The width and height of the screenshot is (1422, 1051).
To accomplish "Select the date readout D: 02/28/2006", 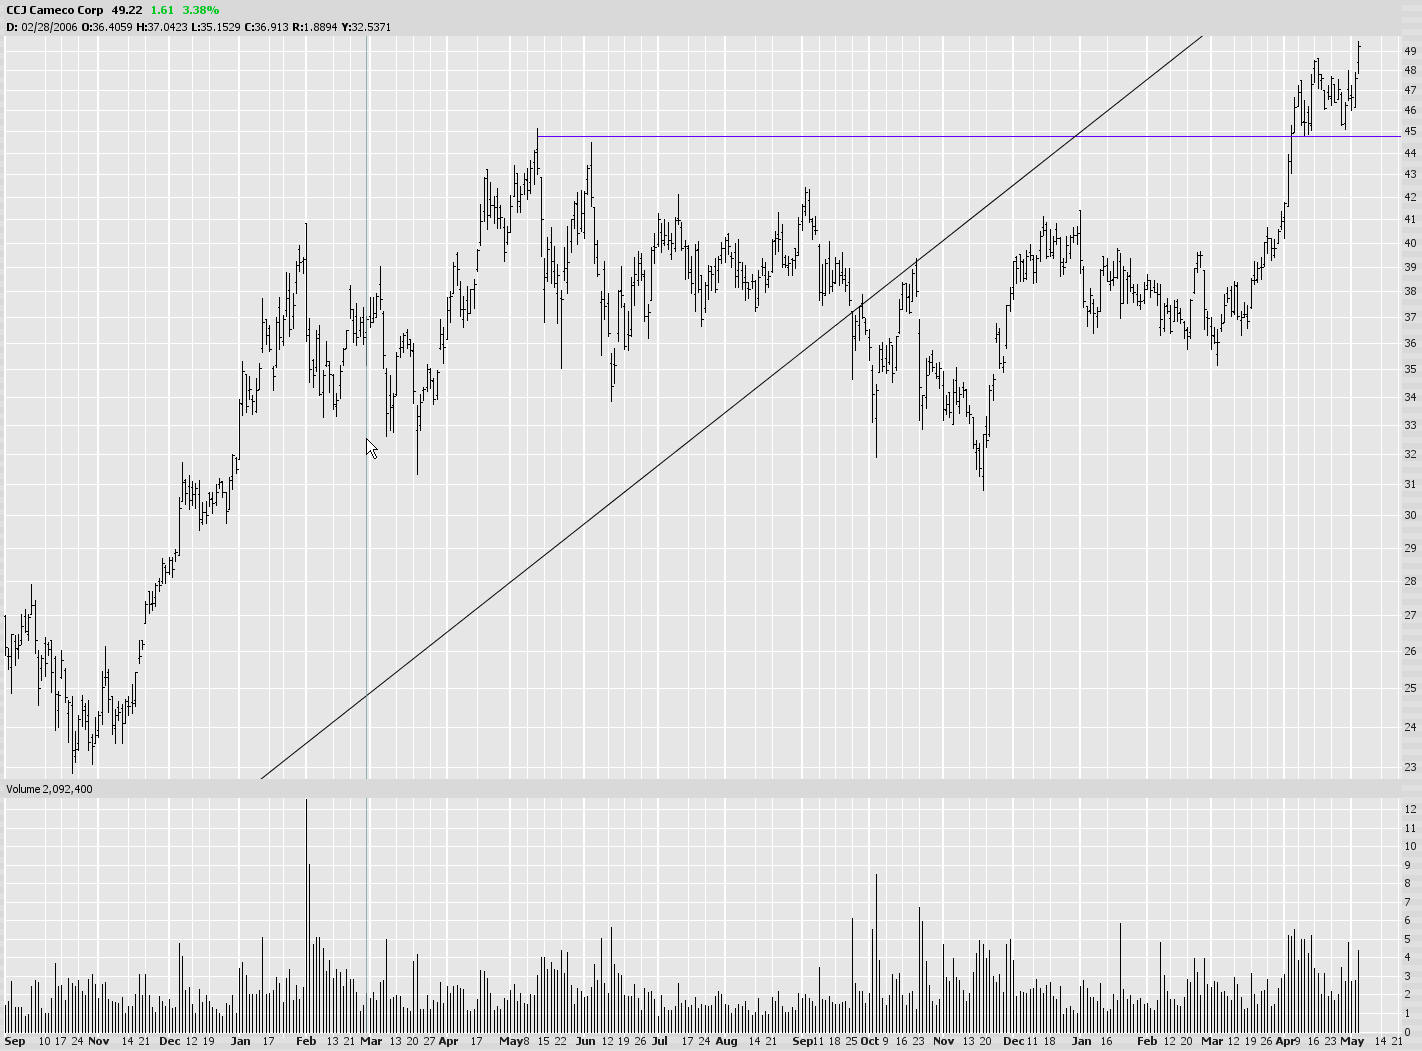I will coord(42,27).
